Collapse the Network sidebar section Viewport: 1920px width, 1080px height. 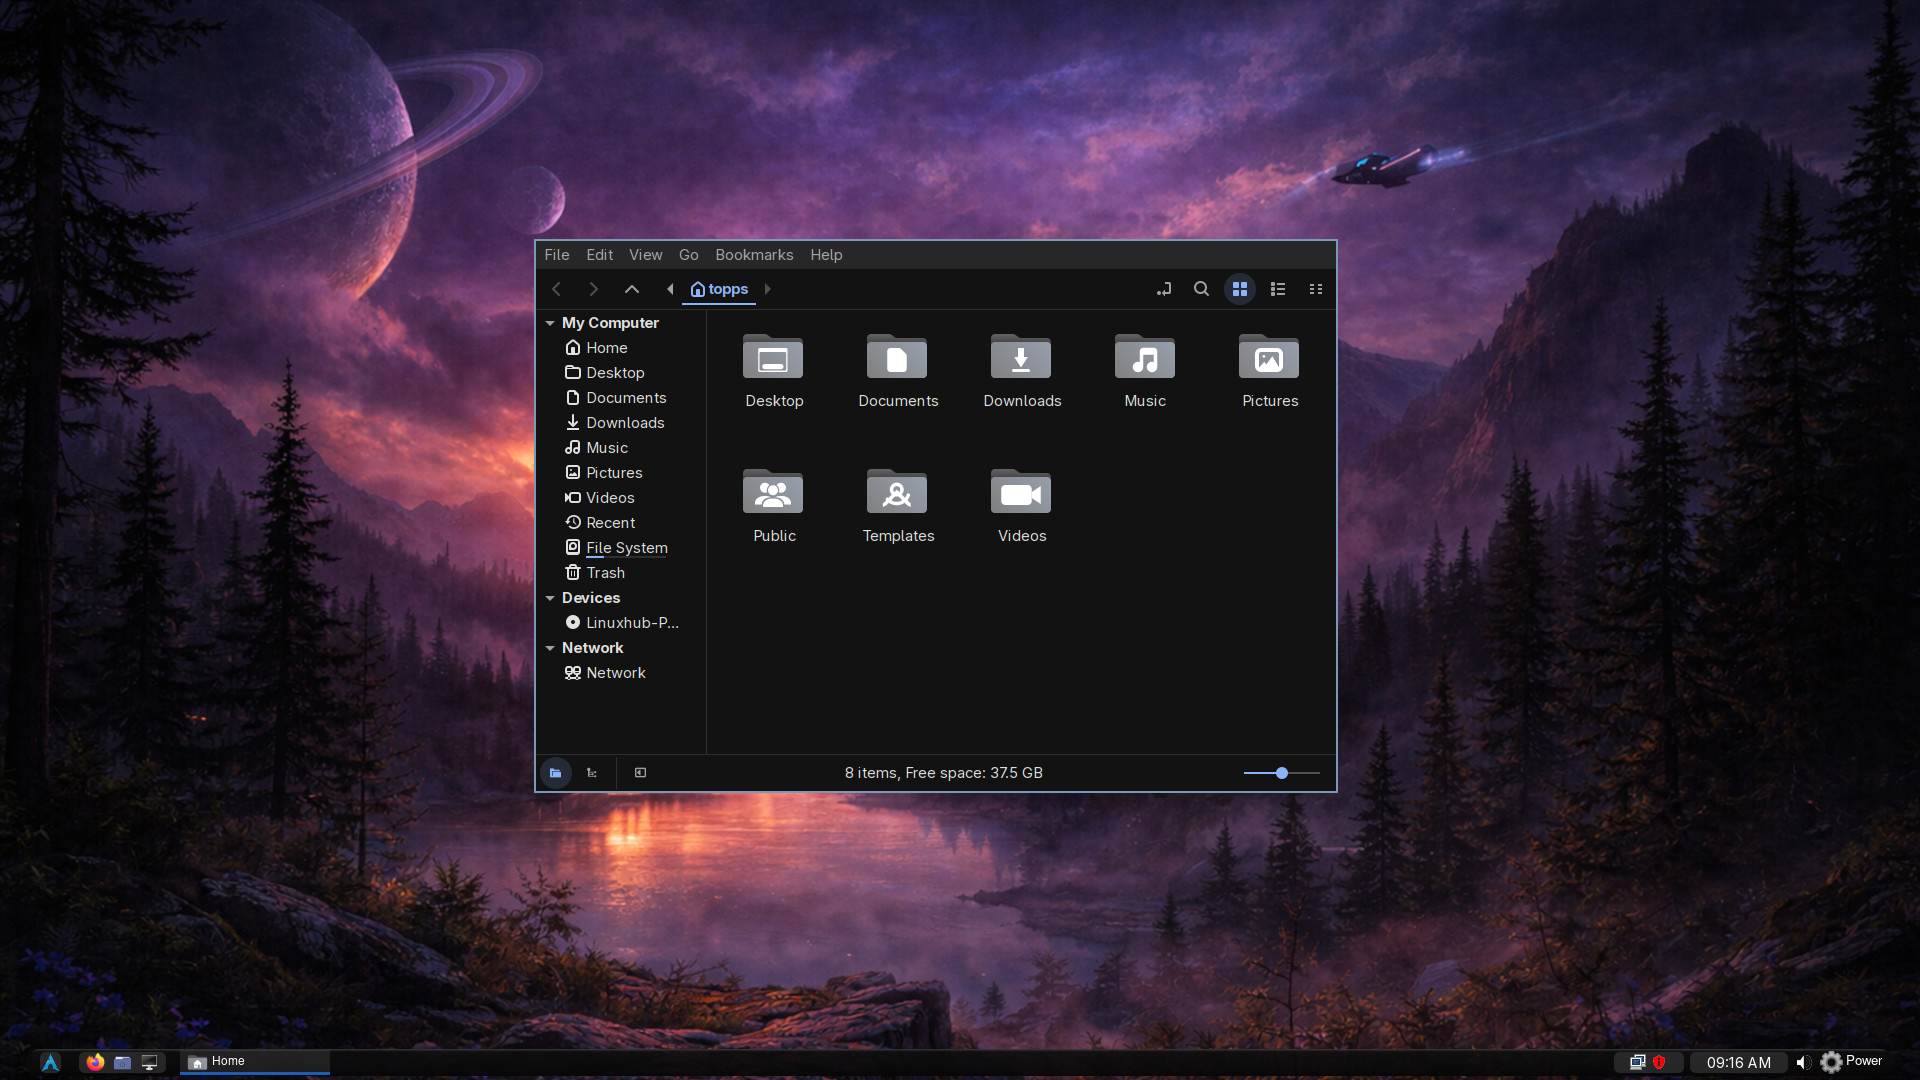550,648
